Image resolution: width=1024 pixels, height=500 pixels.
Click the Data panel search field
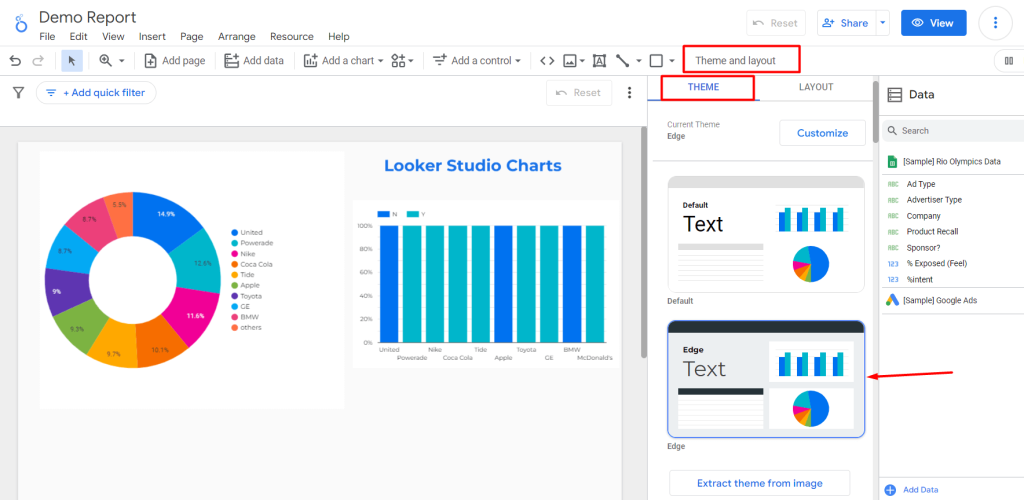(x=953, y=131)
